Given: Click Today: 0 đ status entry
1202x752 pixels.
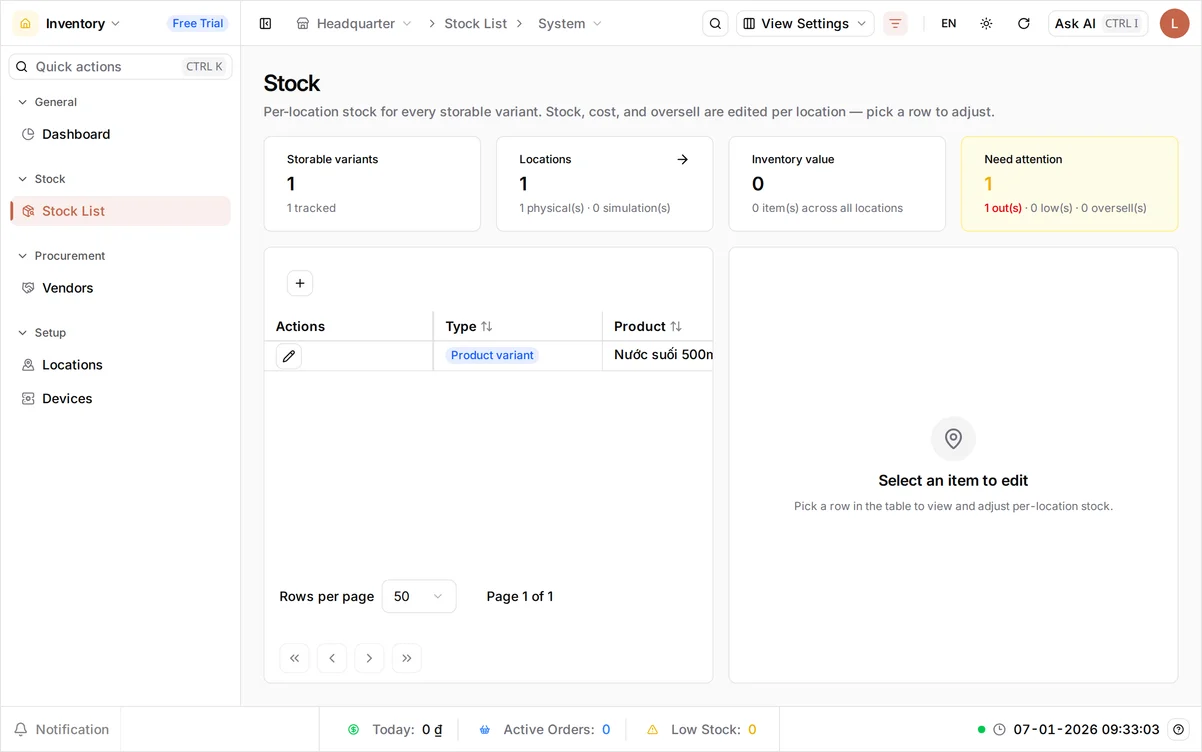Looking at the screenshot, I should point(395,730).
